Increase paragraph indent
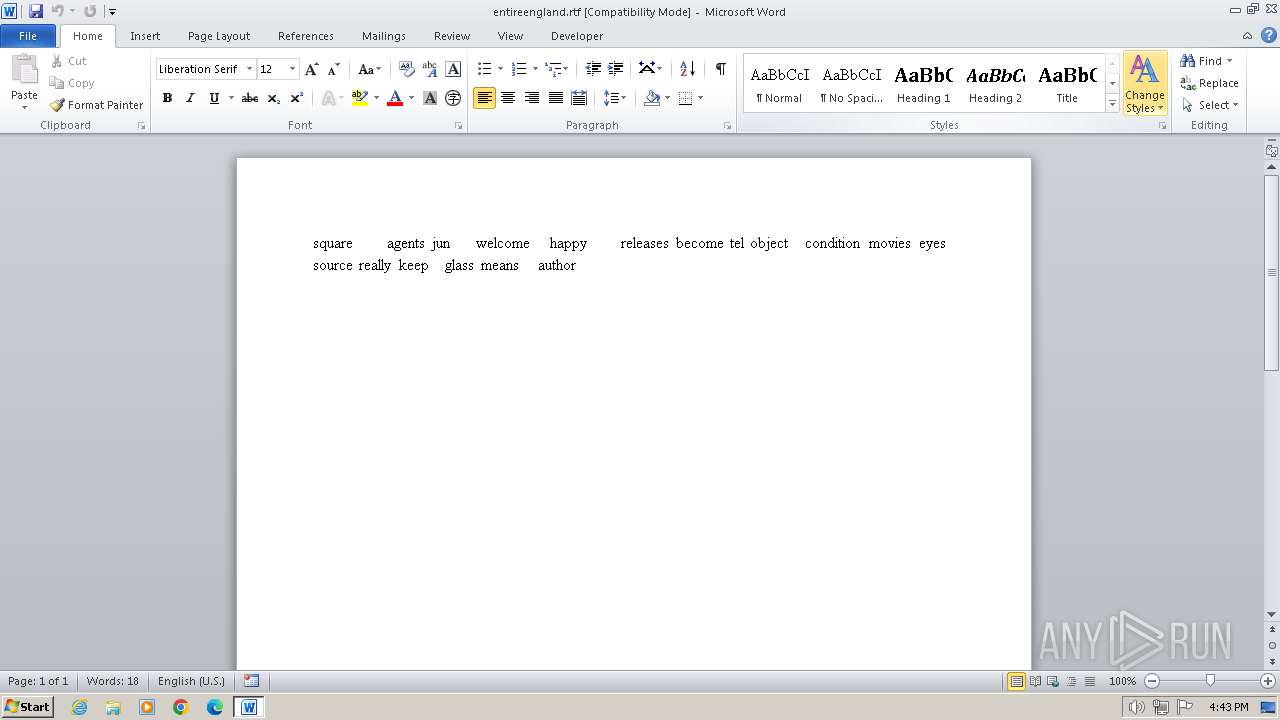This screenshot has width=1280, height=720. point(616,69)
